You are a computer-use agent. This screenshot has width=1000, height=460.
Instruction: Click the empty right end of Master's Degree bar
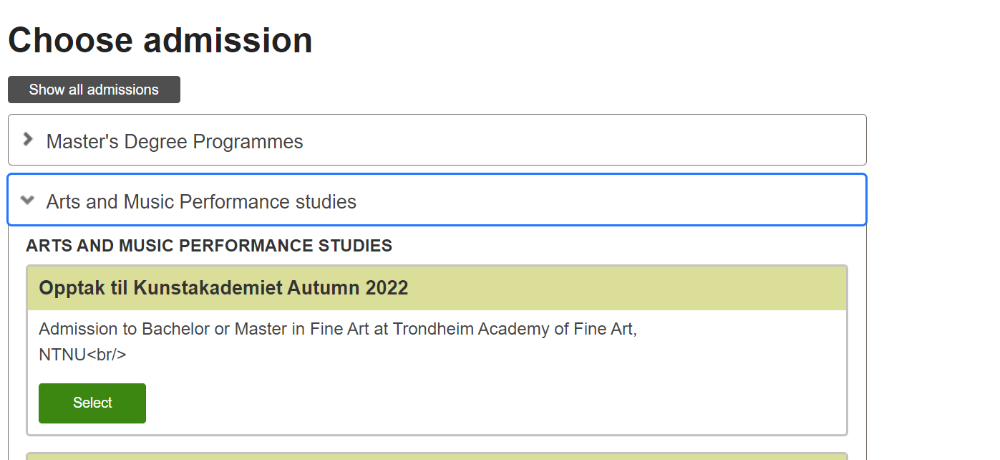coord(700,140)
